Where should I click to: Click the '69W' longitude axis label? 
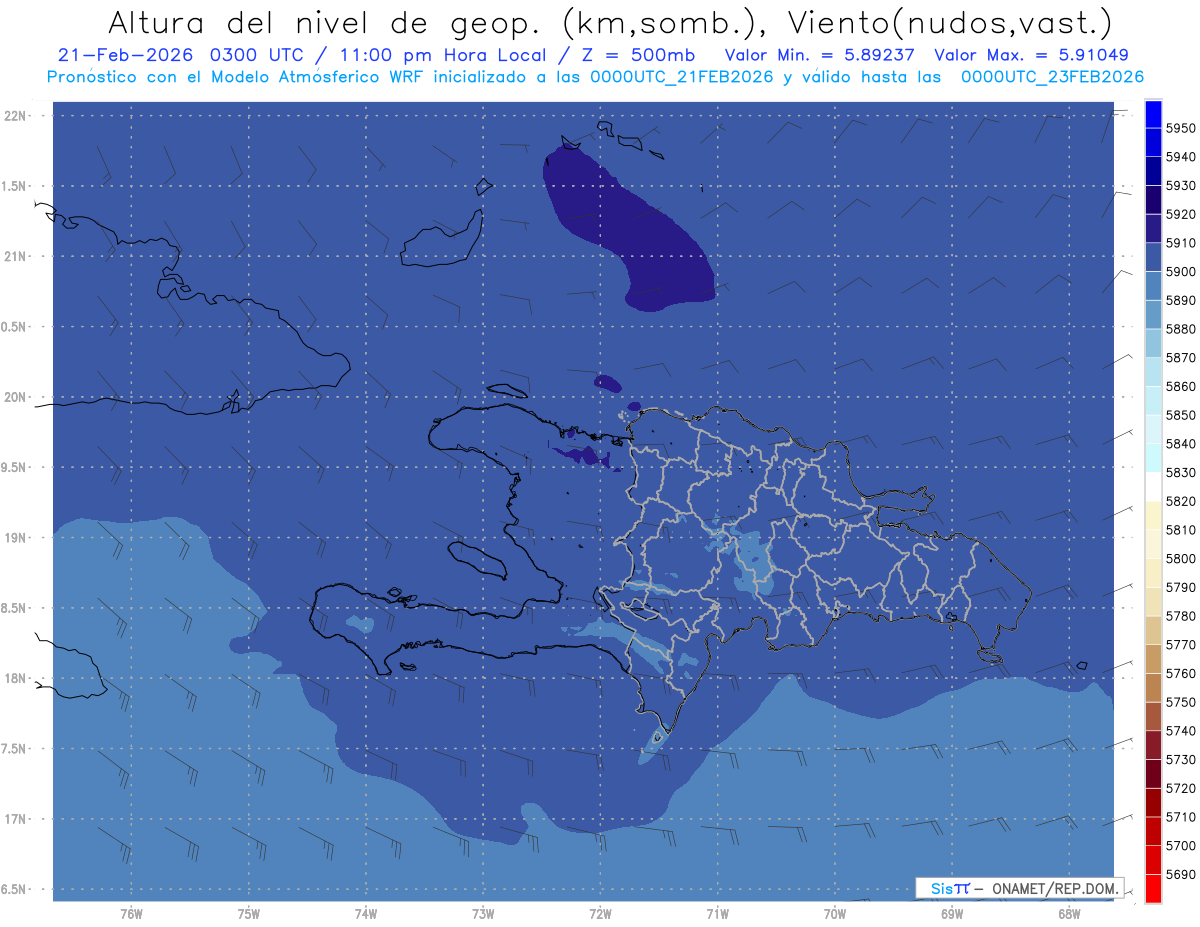(952, 913)
